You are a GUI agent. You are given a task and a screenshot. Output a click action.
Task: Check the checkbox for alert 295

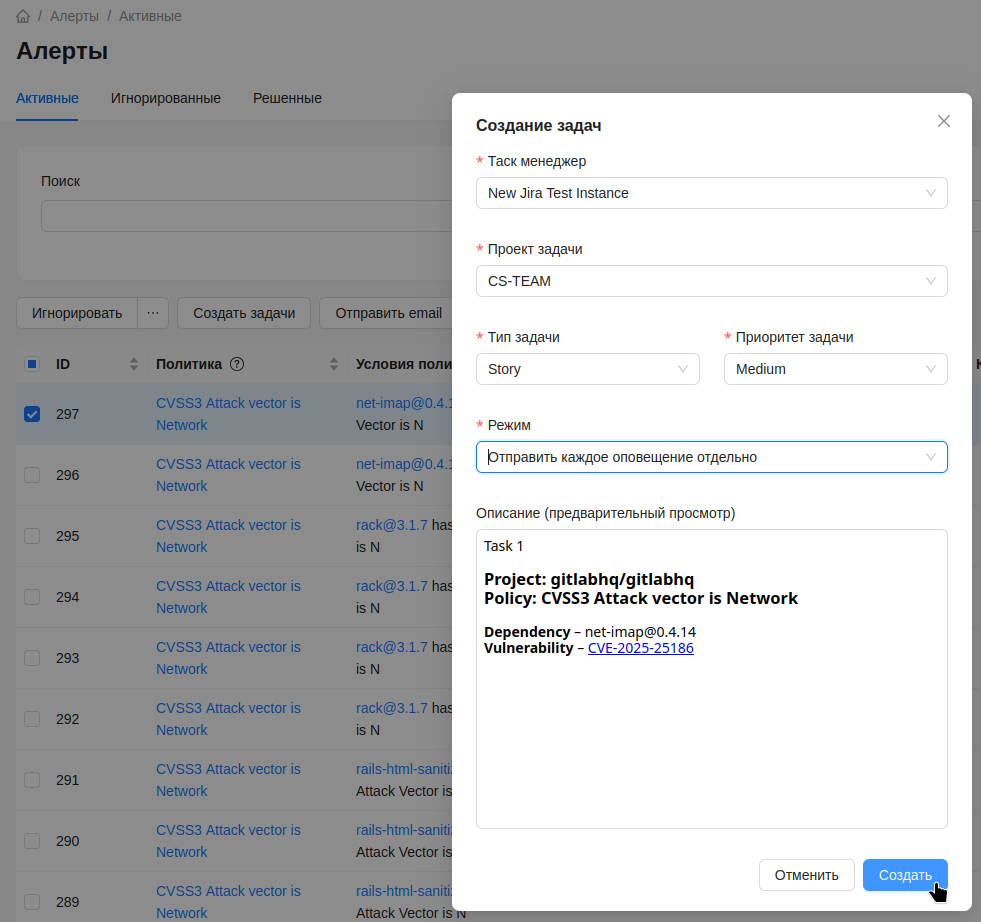click(x=32, y=536)
